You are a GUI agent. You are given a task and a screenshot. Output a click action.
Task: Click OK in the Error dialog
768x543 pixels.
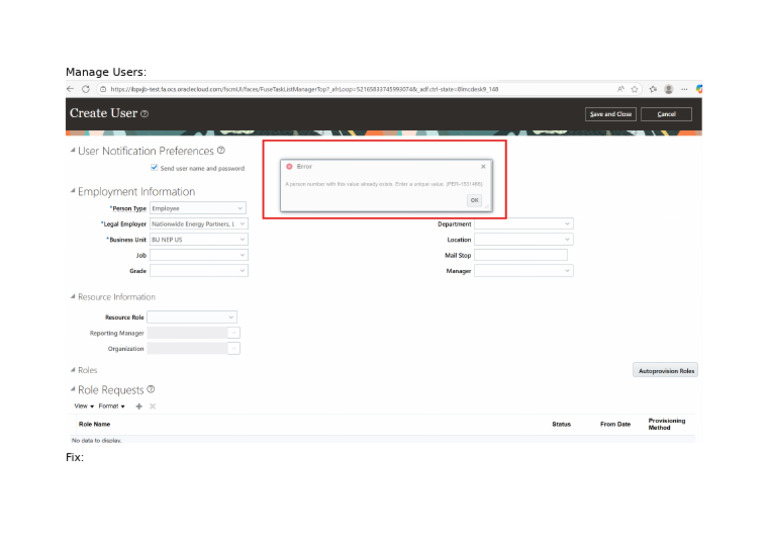pos(474,200)
